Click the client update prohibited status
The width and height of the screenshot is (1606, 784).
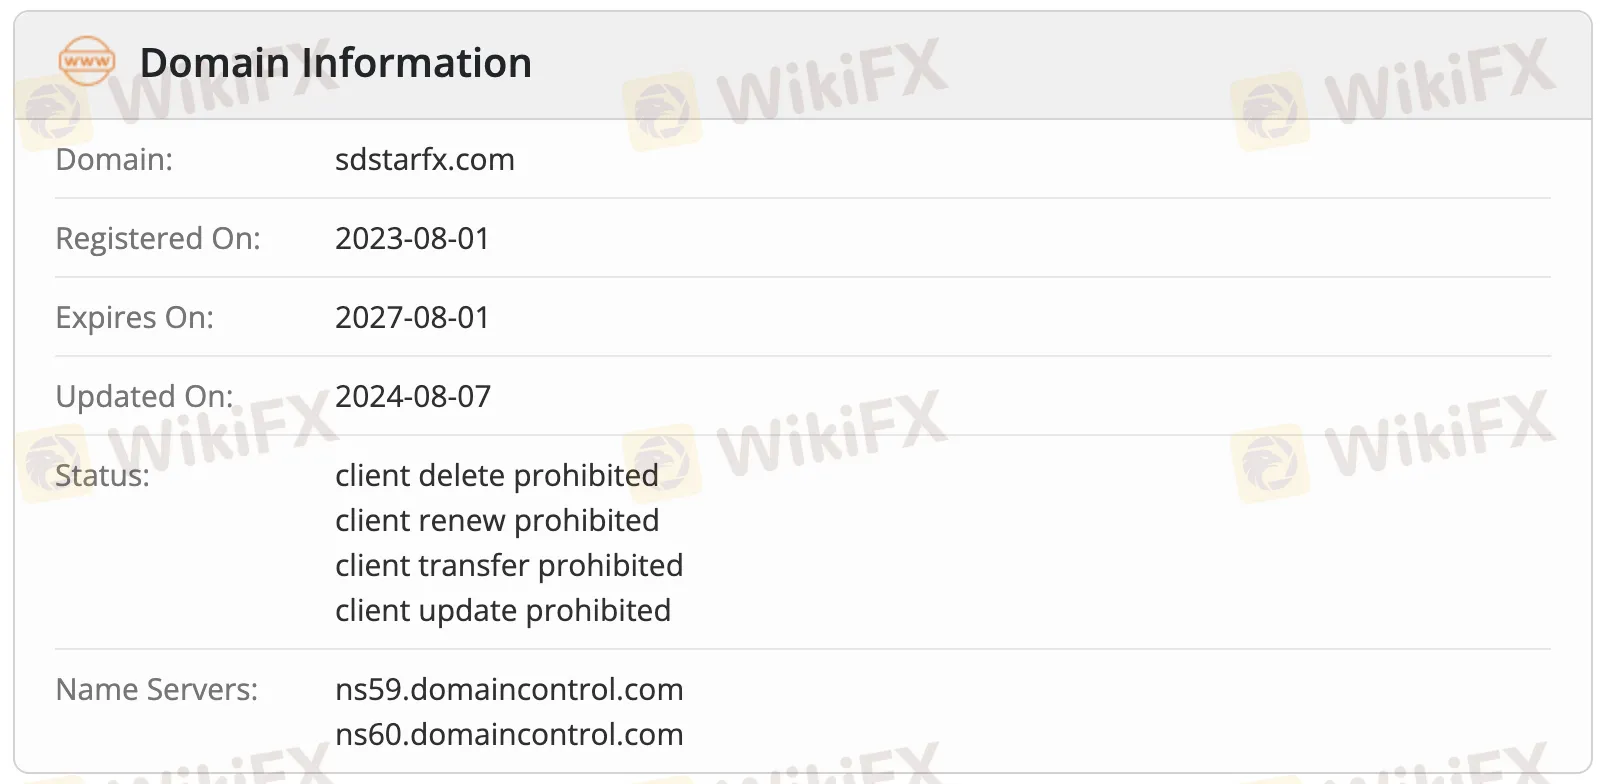(503, 611)
